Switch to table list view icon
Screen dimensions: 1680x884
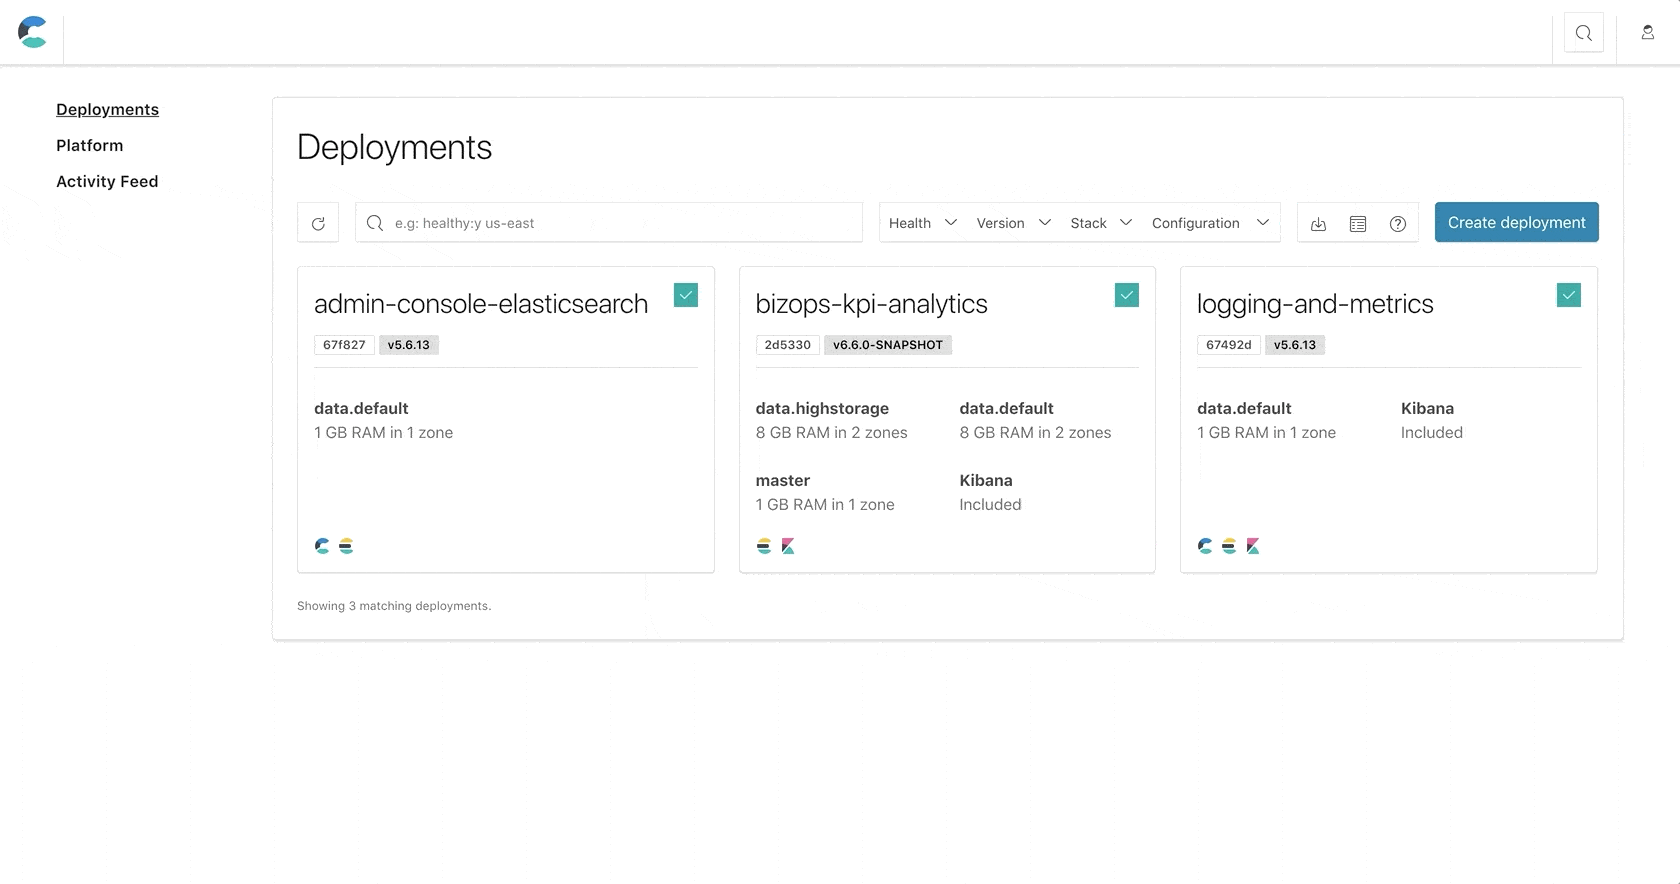(1358, 223)
